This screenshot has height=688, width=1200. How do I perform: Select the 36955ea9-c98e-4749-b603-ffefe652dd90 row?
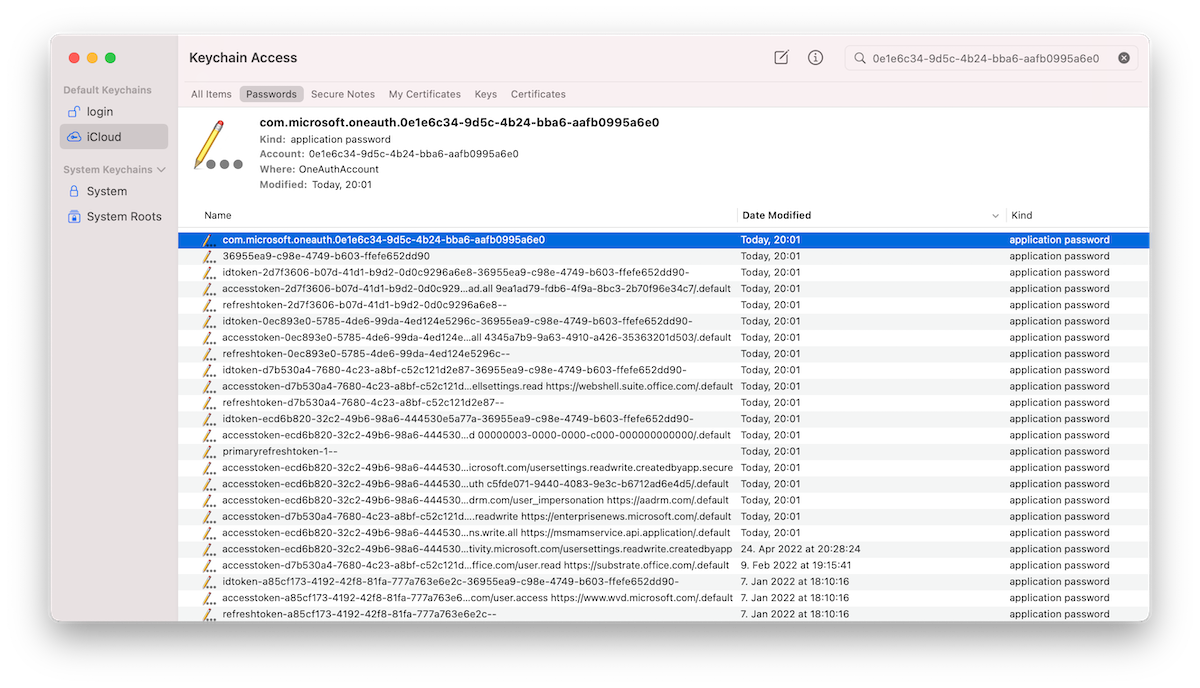326,256
